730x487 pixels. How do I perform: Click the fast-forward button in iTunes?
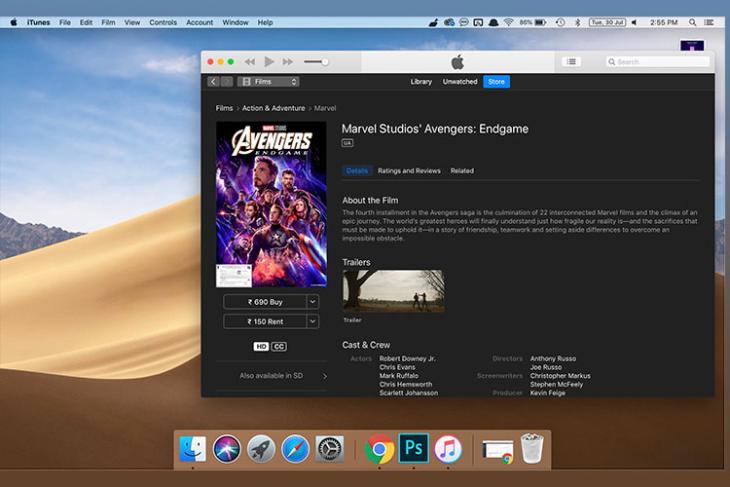click(x=288, y=61)
